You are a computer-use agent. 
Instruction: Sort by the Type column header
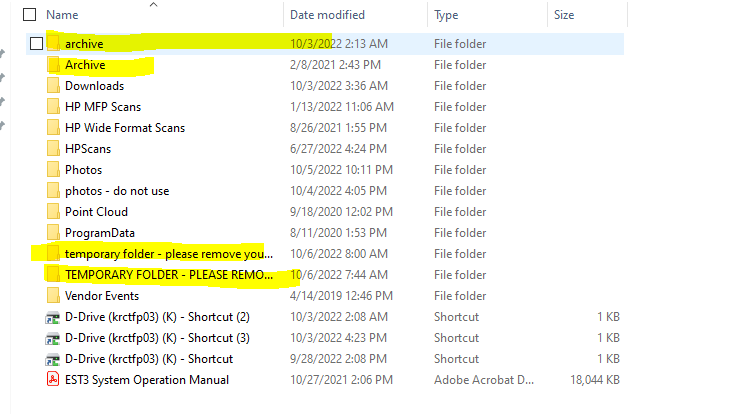pos(447,15)
